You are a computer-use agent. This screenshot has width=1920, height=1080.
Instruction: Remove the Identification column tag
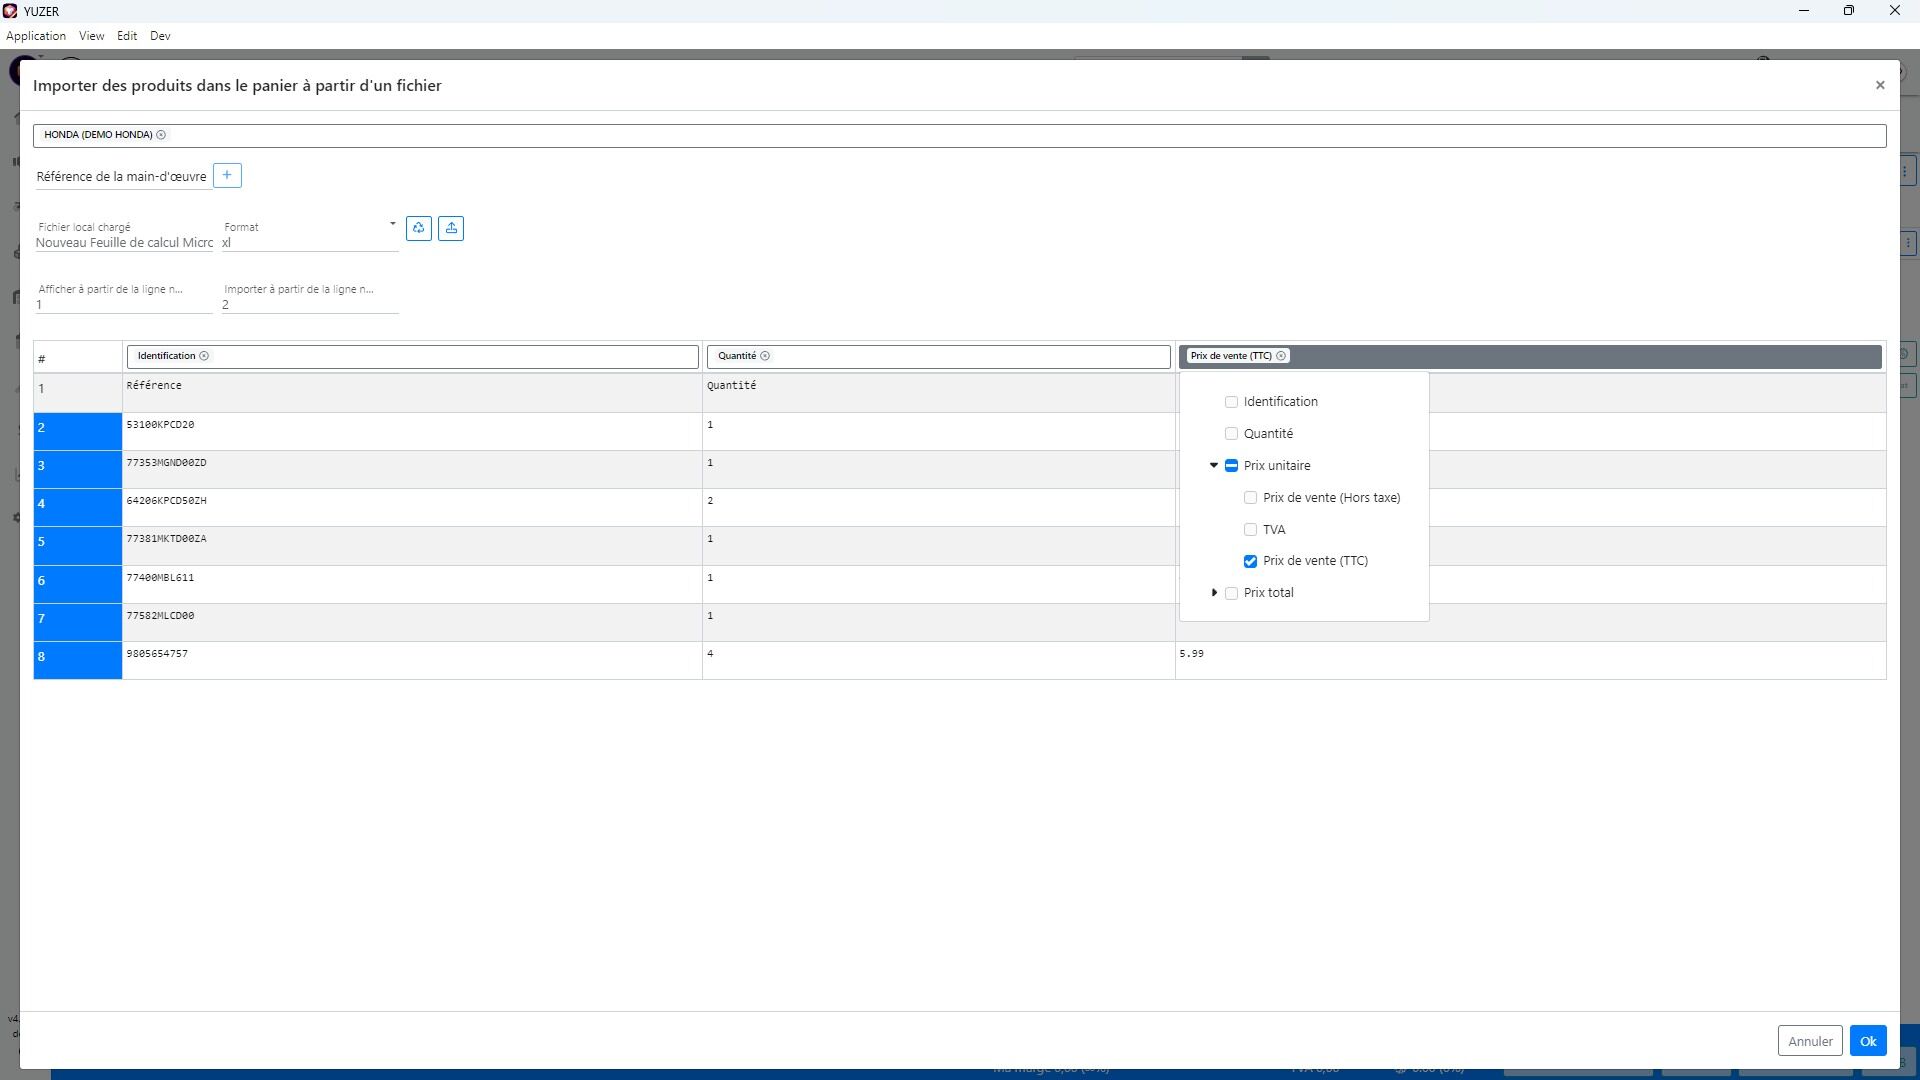(x=204, y=356)
